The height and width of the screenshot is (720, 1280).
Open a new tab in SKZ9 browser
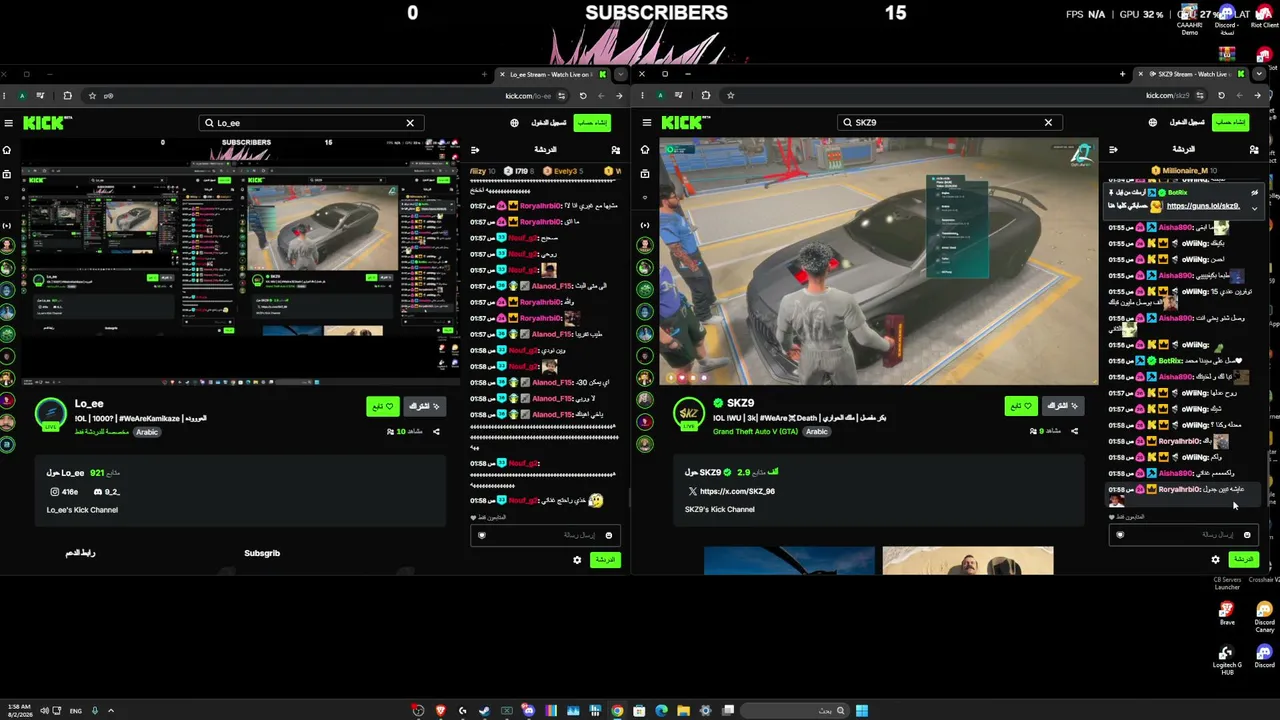(1122, 74)
